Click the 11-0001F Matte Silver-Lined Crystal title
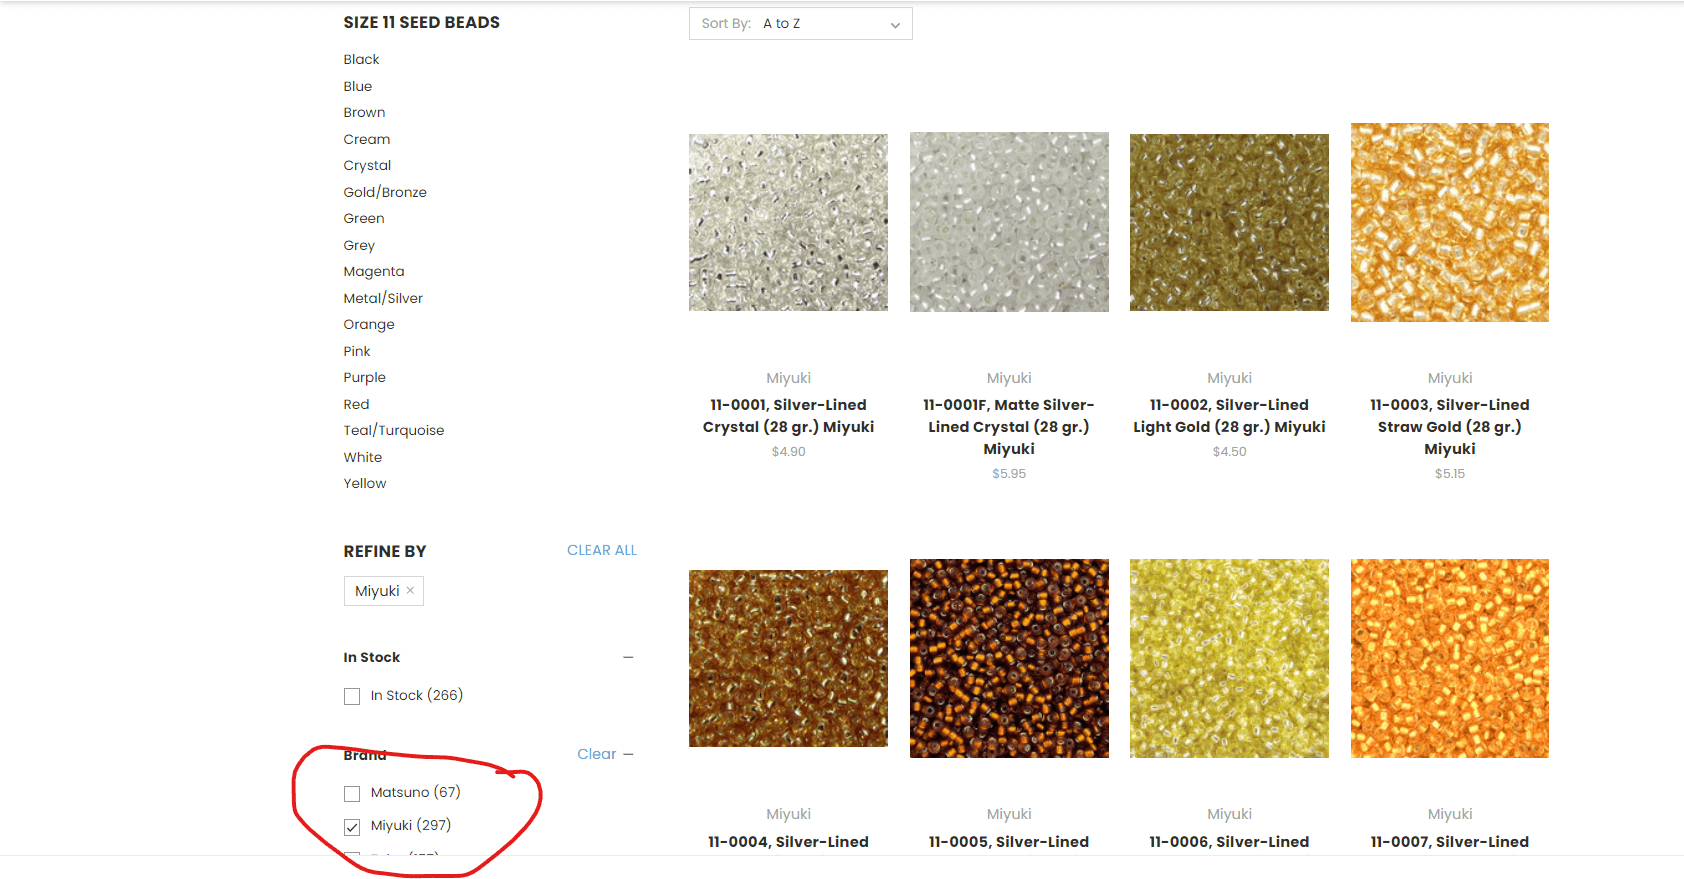This screenshot has height=879, width=1684. point(1009,427)
